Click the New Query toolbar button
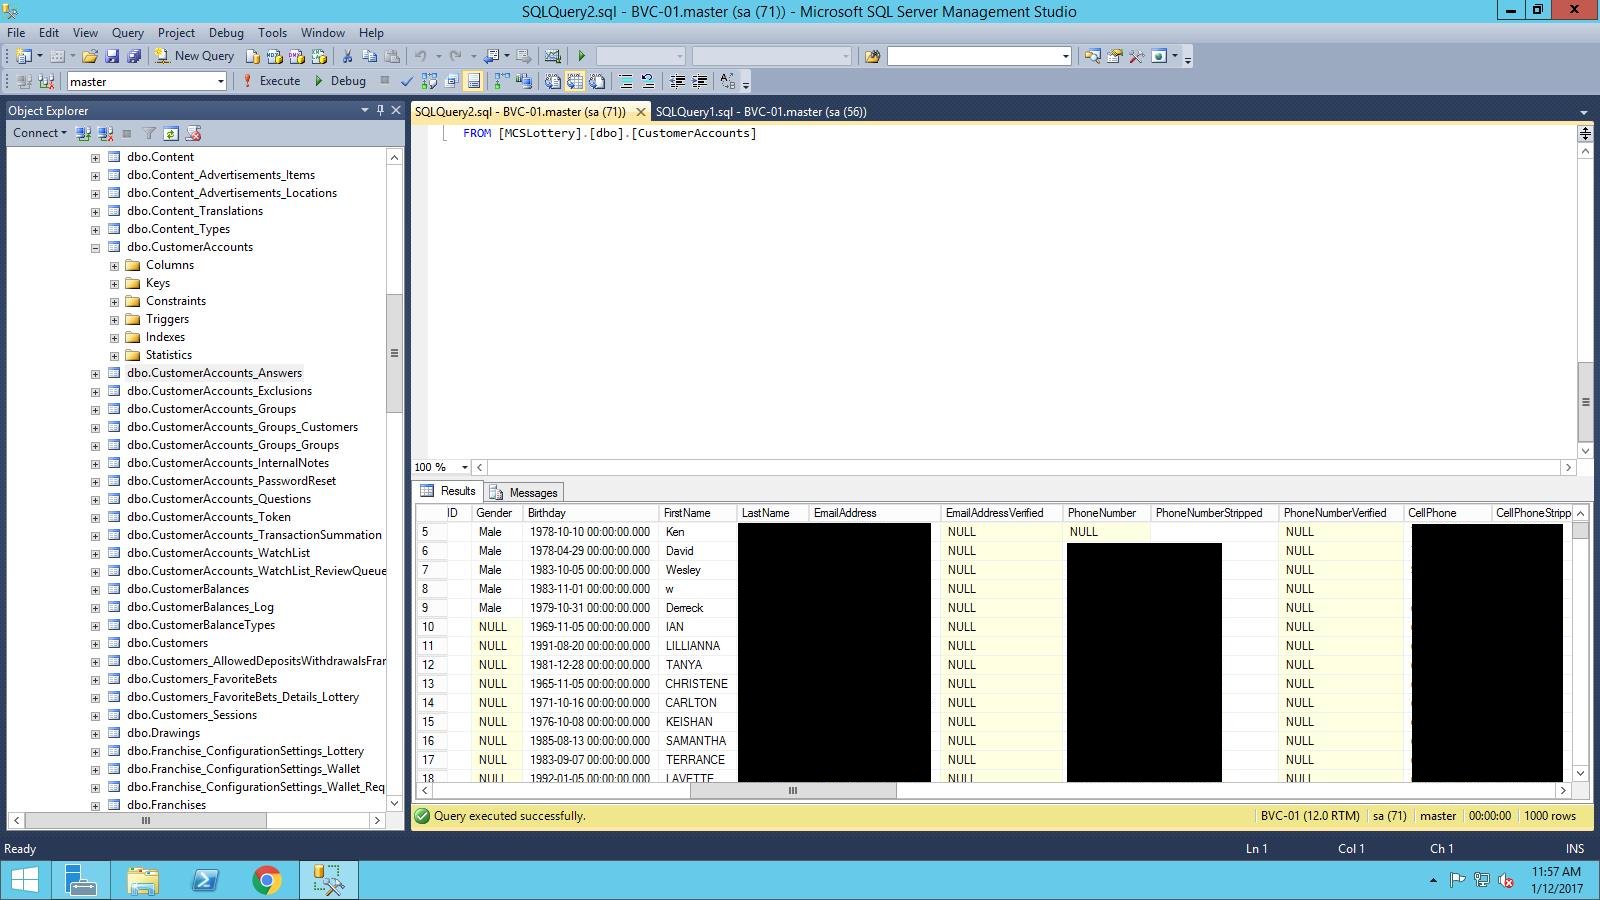The width and height of the screenshot is (1600, 900). coord(195,56)
